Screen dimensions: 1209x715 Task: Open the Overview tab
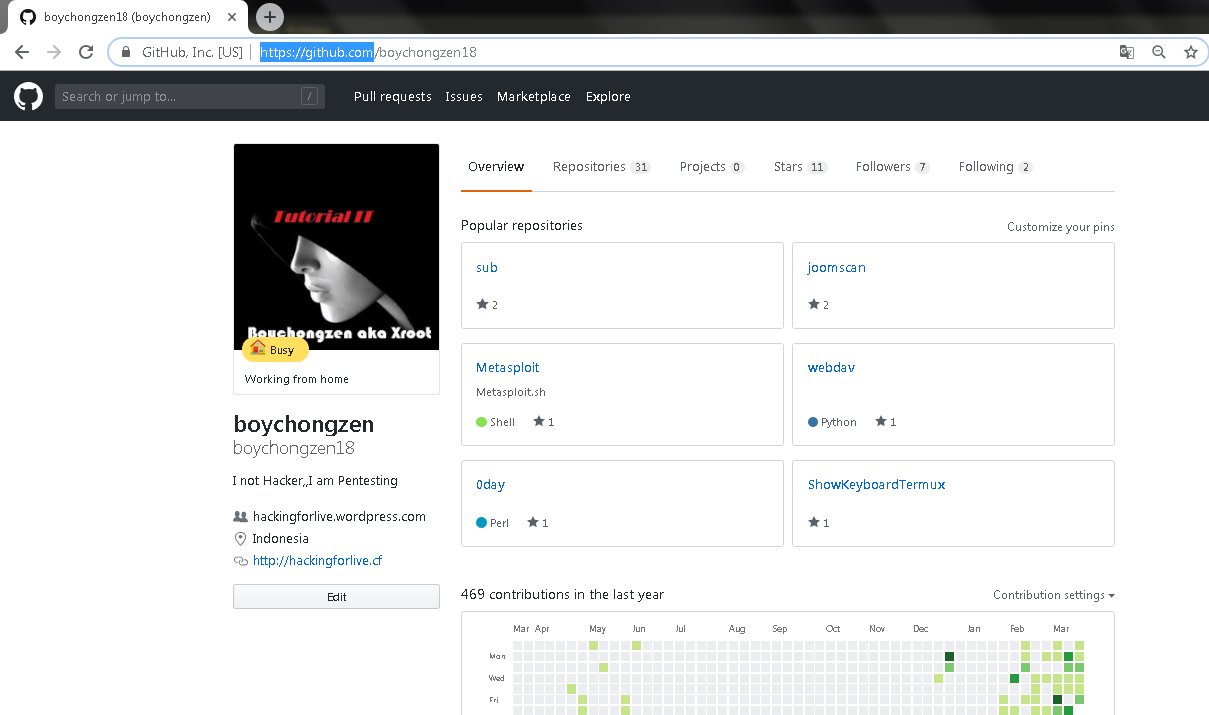(x=496, y=167)
